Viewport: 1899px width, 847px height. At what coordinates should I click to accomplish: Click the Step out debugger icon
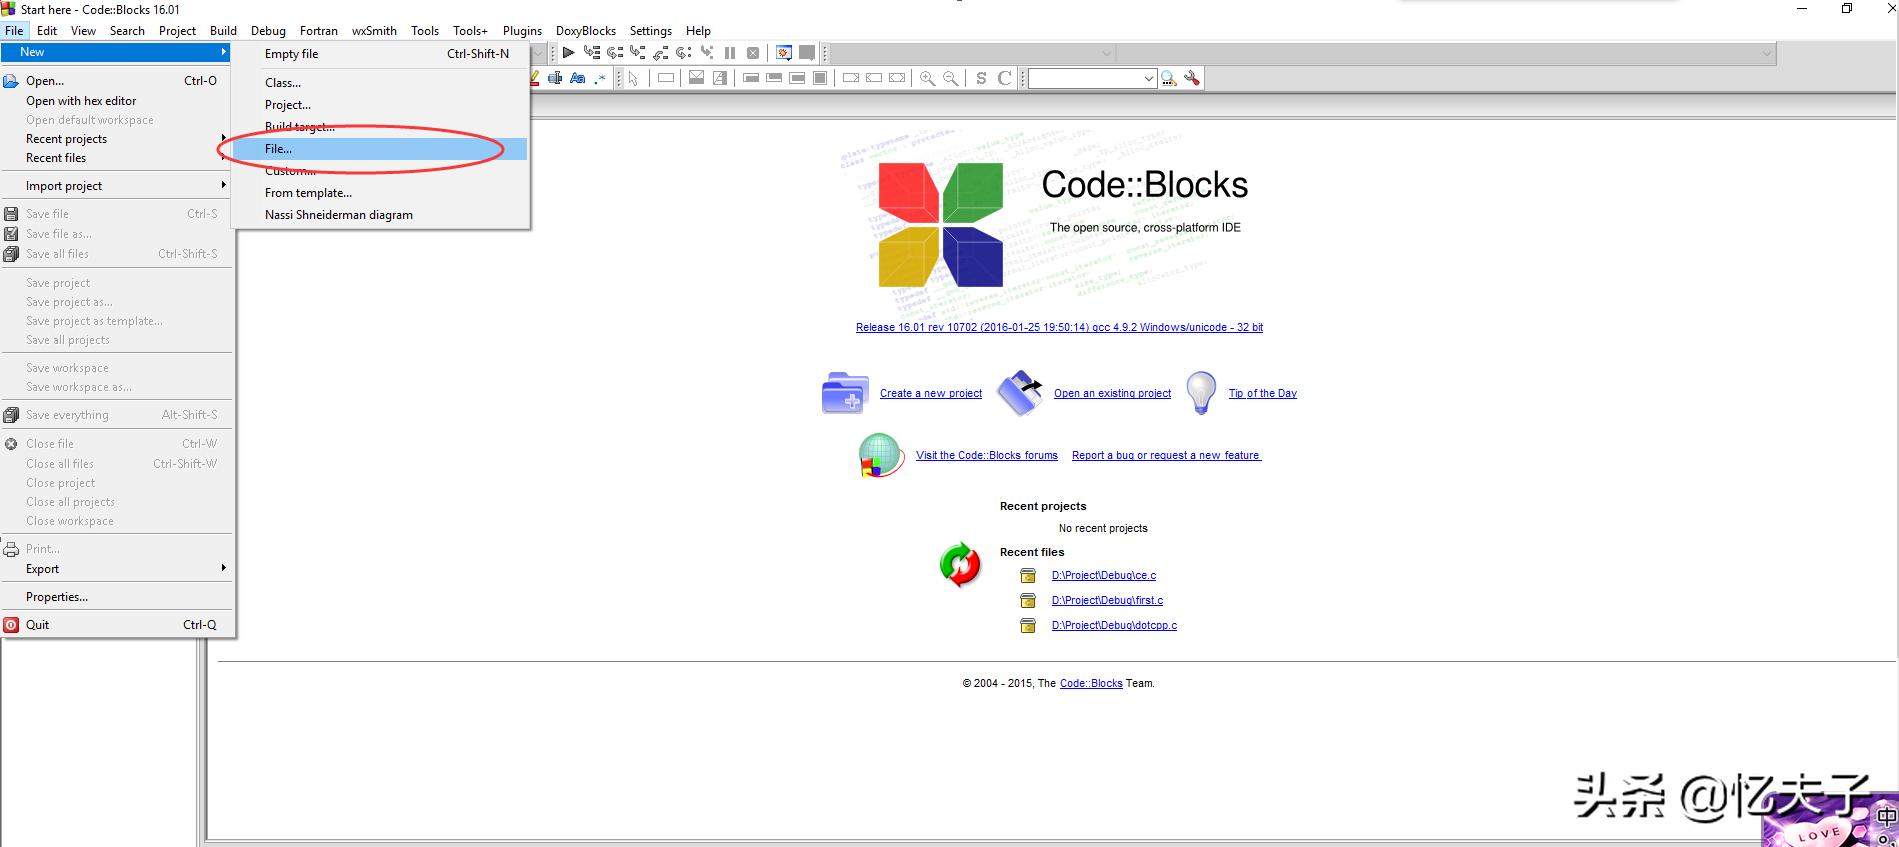[x=661, y=53]
